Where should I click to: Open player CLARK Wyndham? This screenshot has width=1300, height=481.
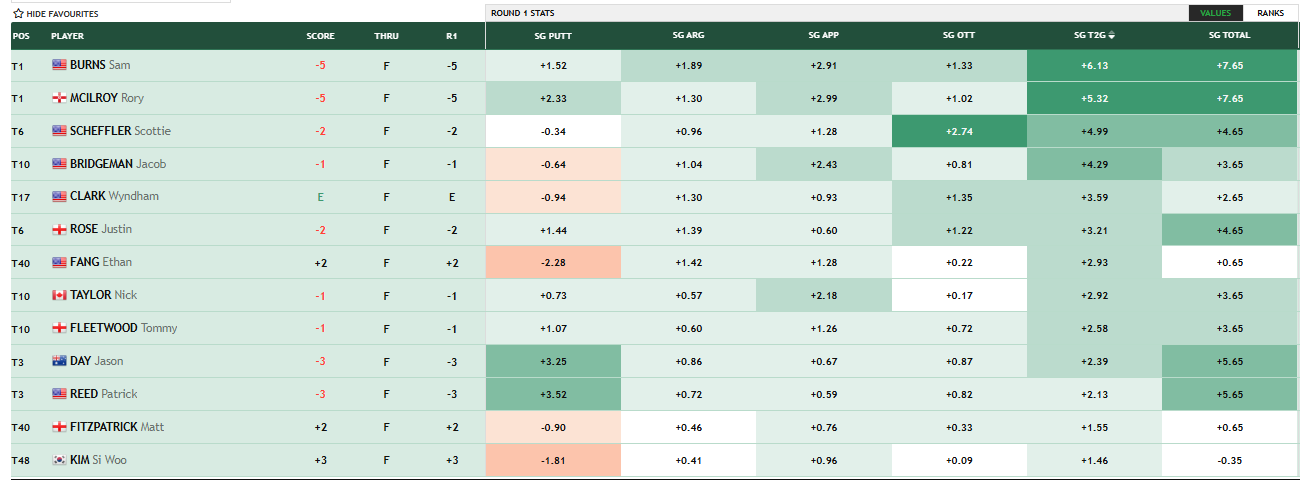[x=114, y=197]
